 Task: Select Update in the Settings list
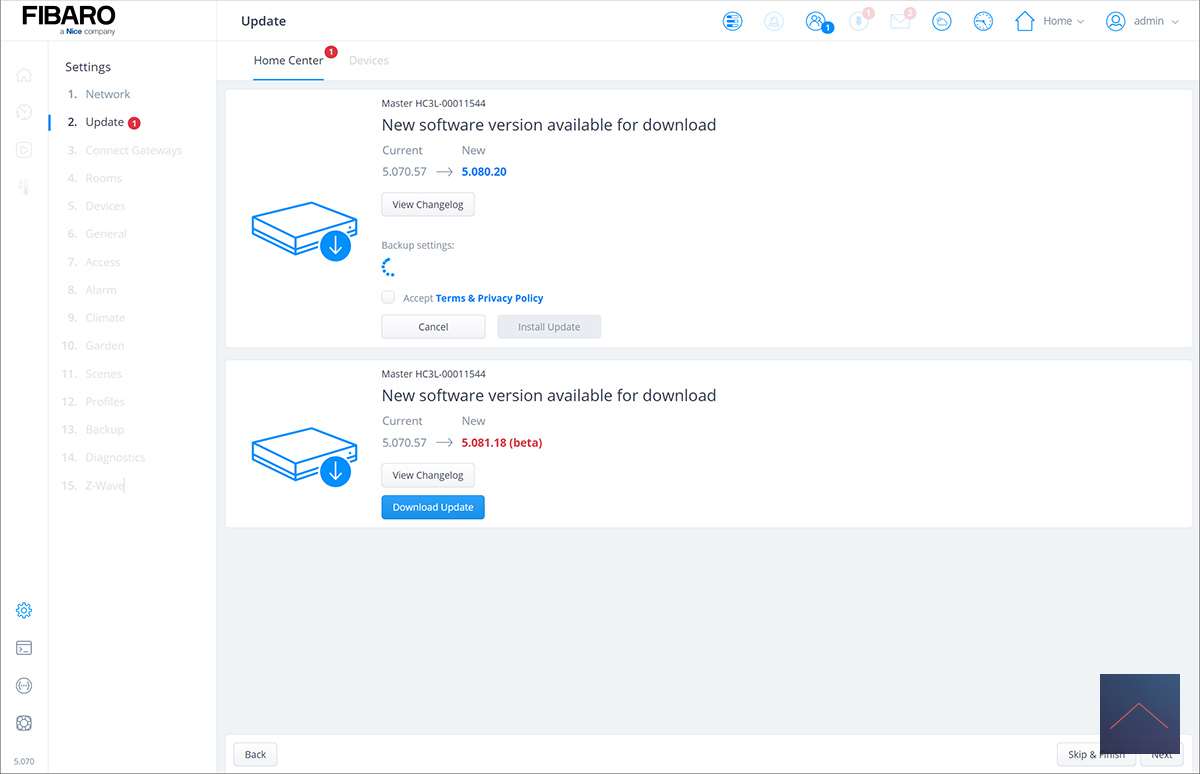click(104, 122)
